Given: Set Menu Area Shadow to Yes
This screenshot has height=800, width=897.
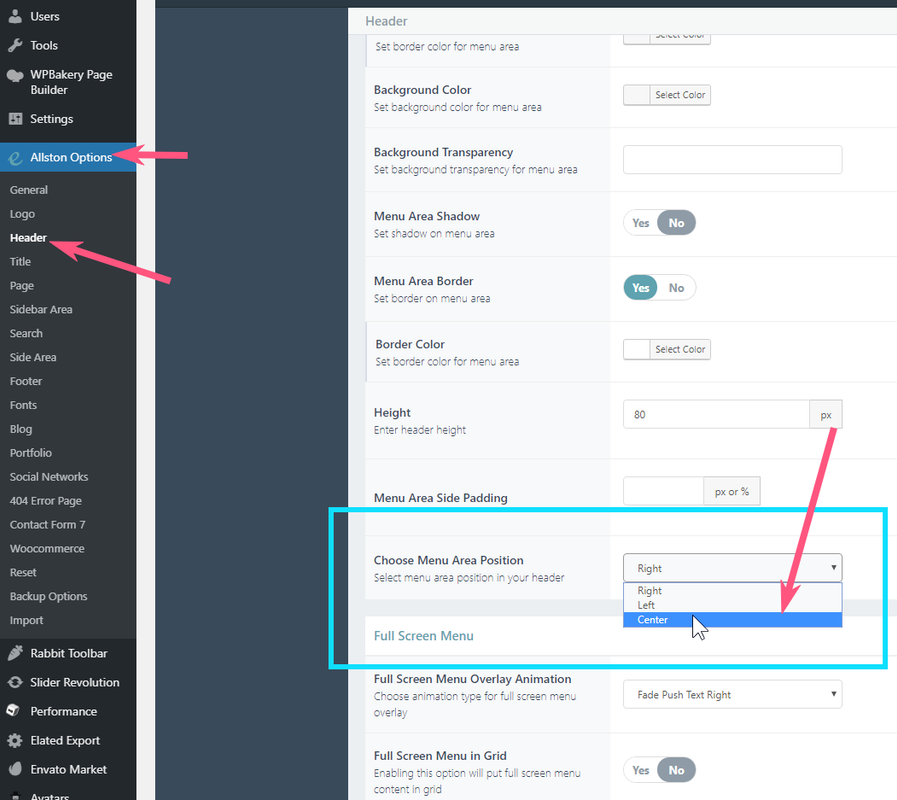Looking at the screenshot, I should point(640,223).
